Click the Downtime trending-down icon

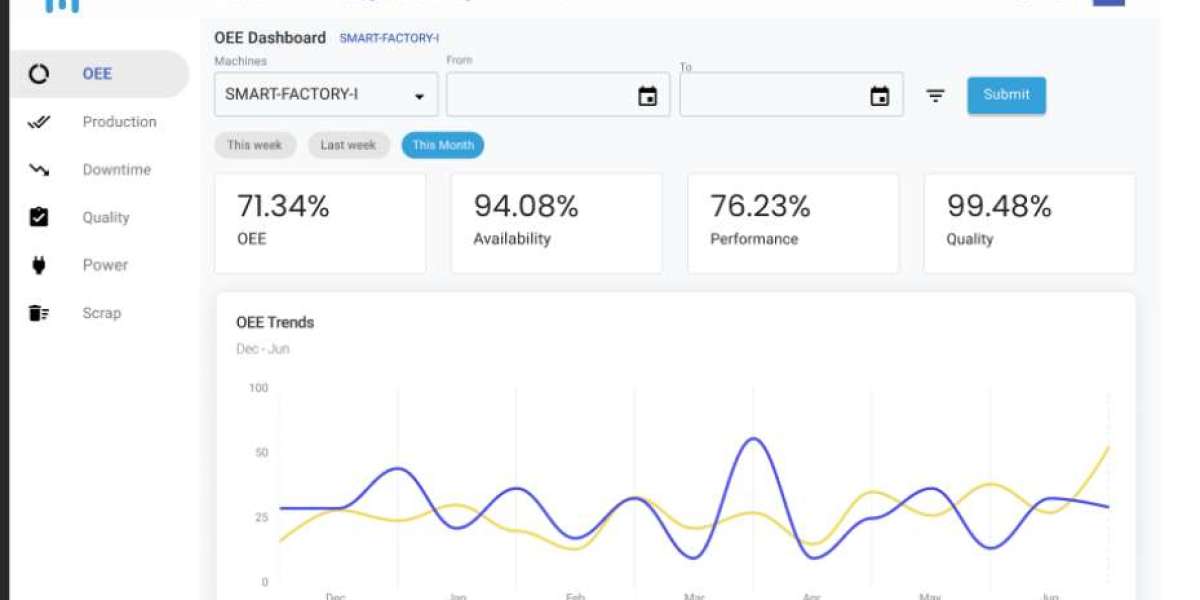click(x=39, y=170)
